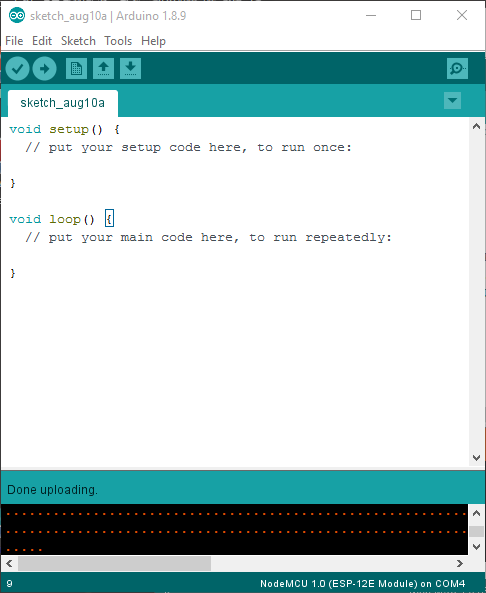Create a new sketch with New icon
The width and height of the screenshot is (486, 593).
(x=76, y=68)
